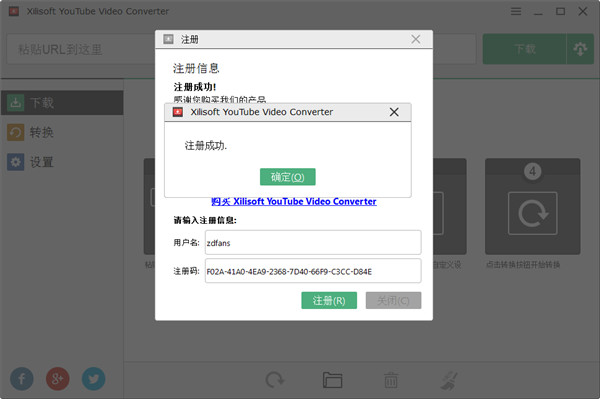This screenshot has width=600, height=399.
Task: Click the broom clear-list icon in bottom toolbar
Action: pyautogui.click(x=448, y=380)
